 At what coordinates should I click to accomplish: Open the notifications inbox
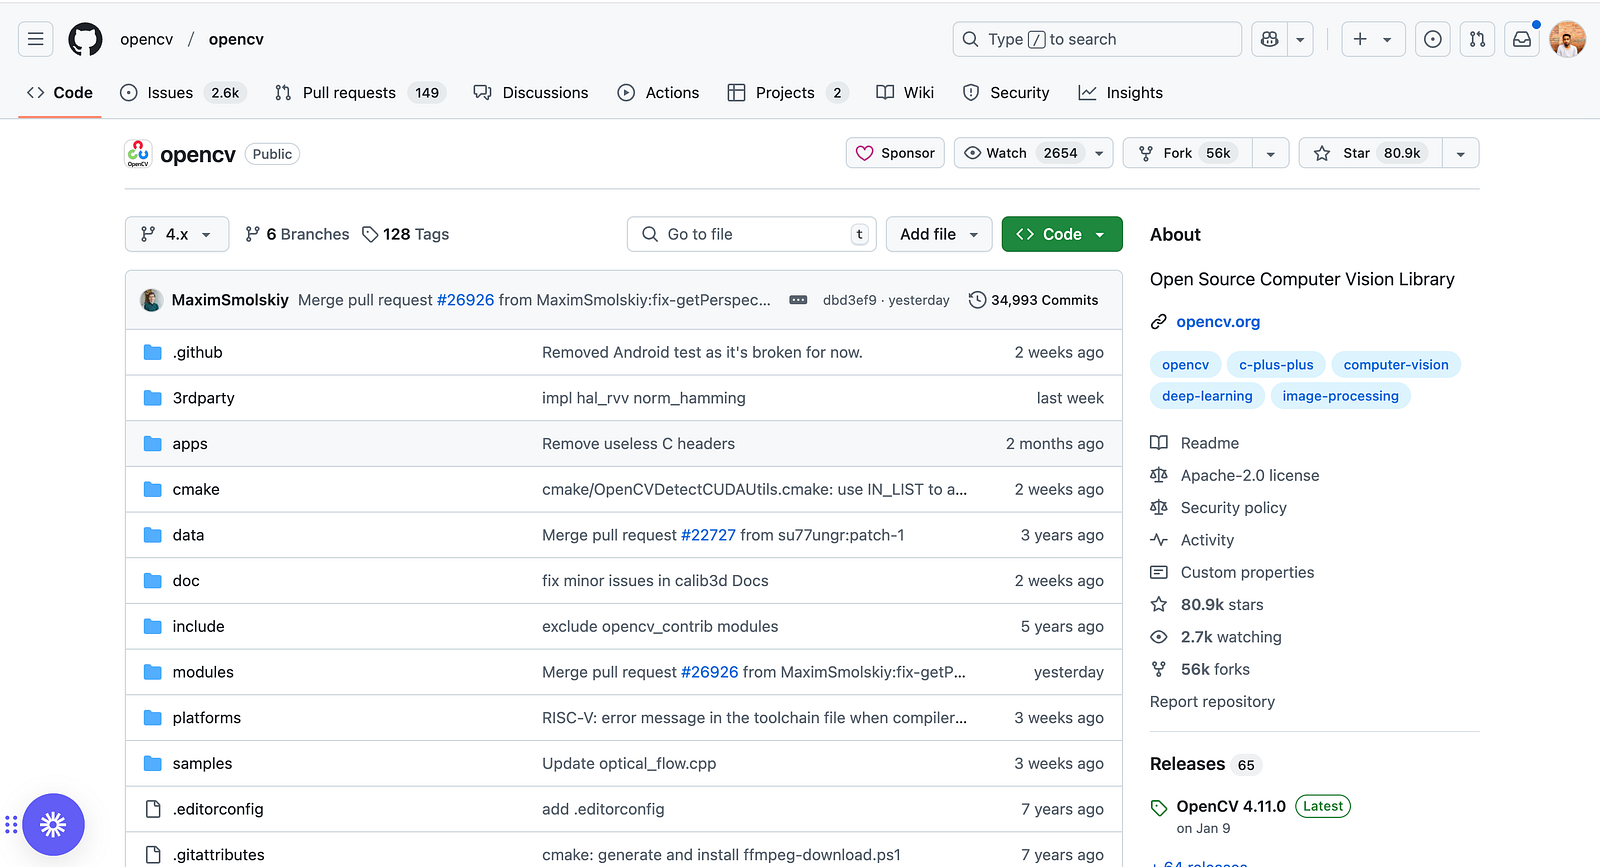coord(1522,39)
